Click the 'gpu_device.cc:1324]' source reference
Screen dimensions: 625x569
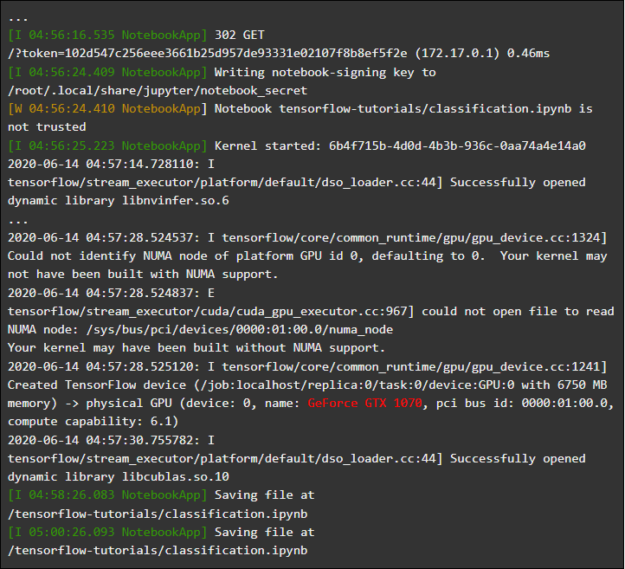(x=539, y=238)
